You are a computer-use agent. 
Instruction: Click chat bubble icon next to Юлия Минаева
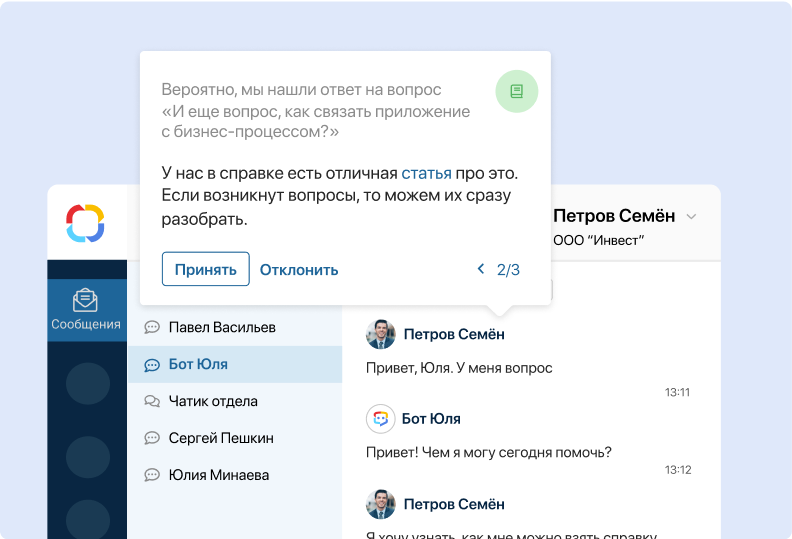[x=152, y=475]
